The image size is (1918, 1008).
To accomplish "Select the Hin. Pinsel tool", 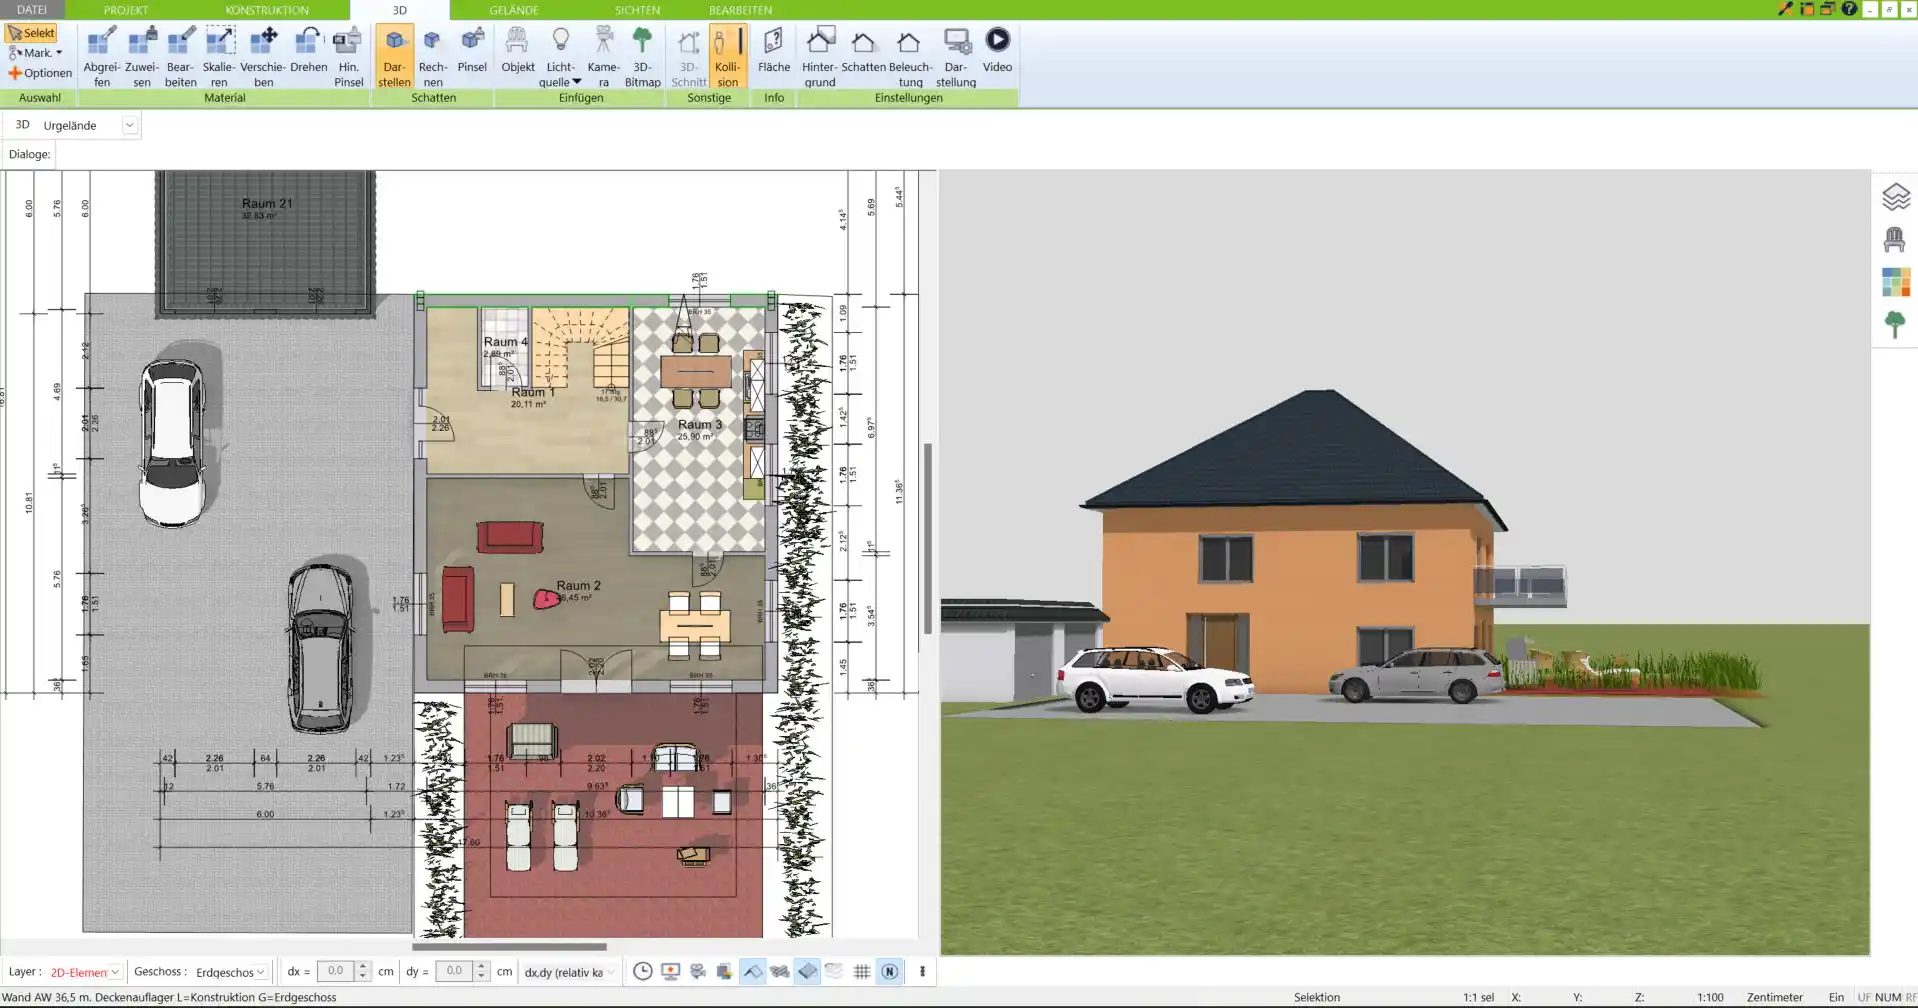I will click(x=348, y=58).
